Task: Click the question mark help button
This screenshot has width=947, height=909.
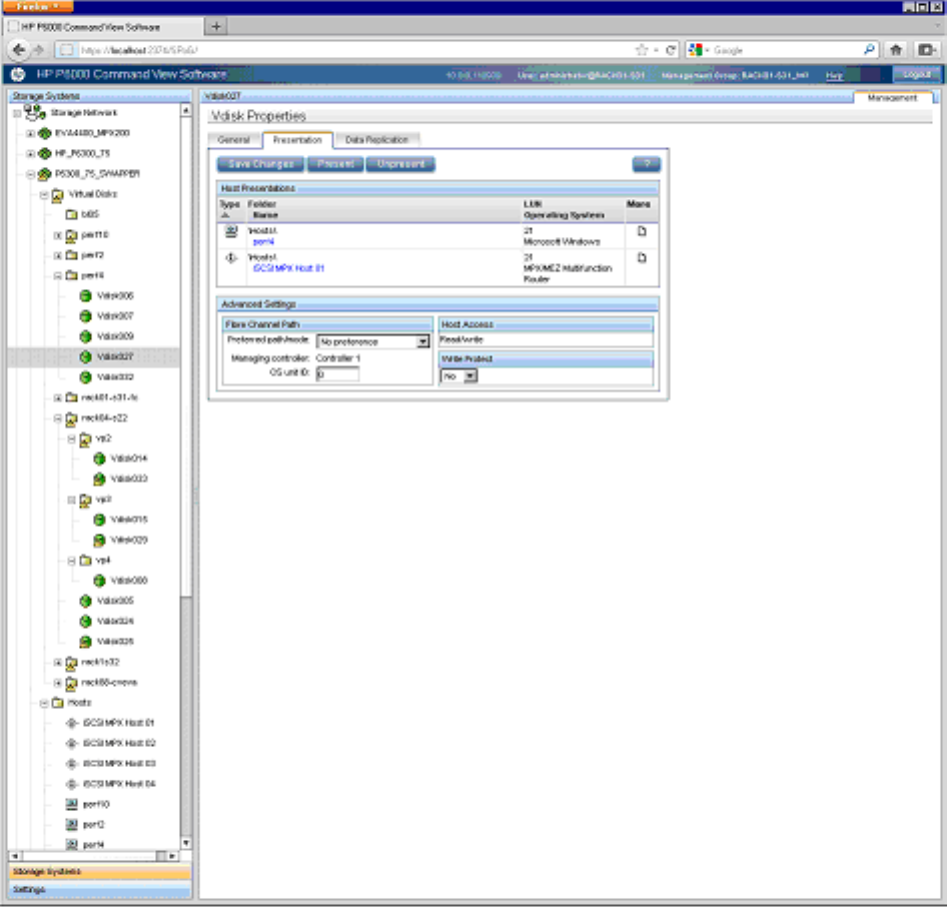Action: tap(646, 164)
